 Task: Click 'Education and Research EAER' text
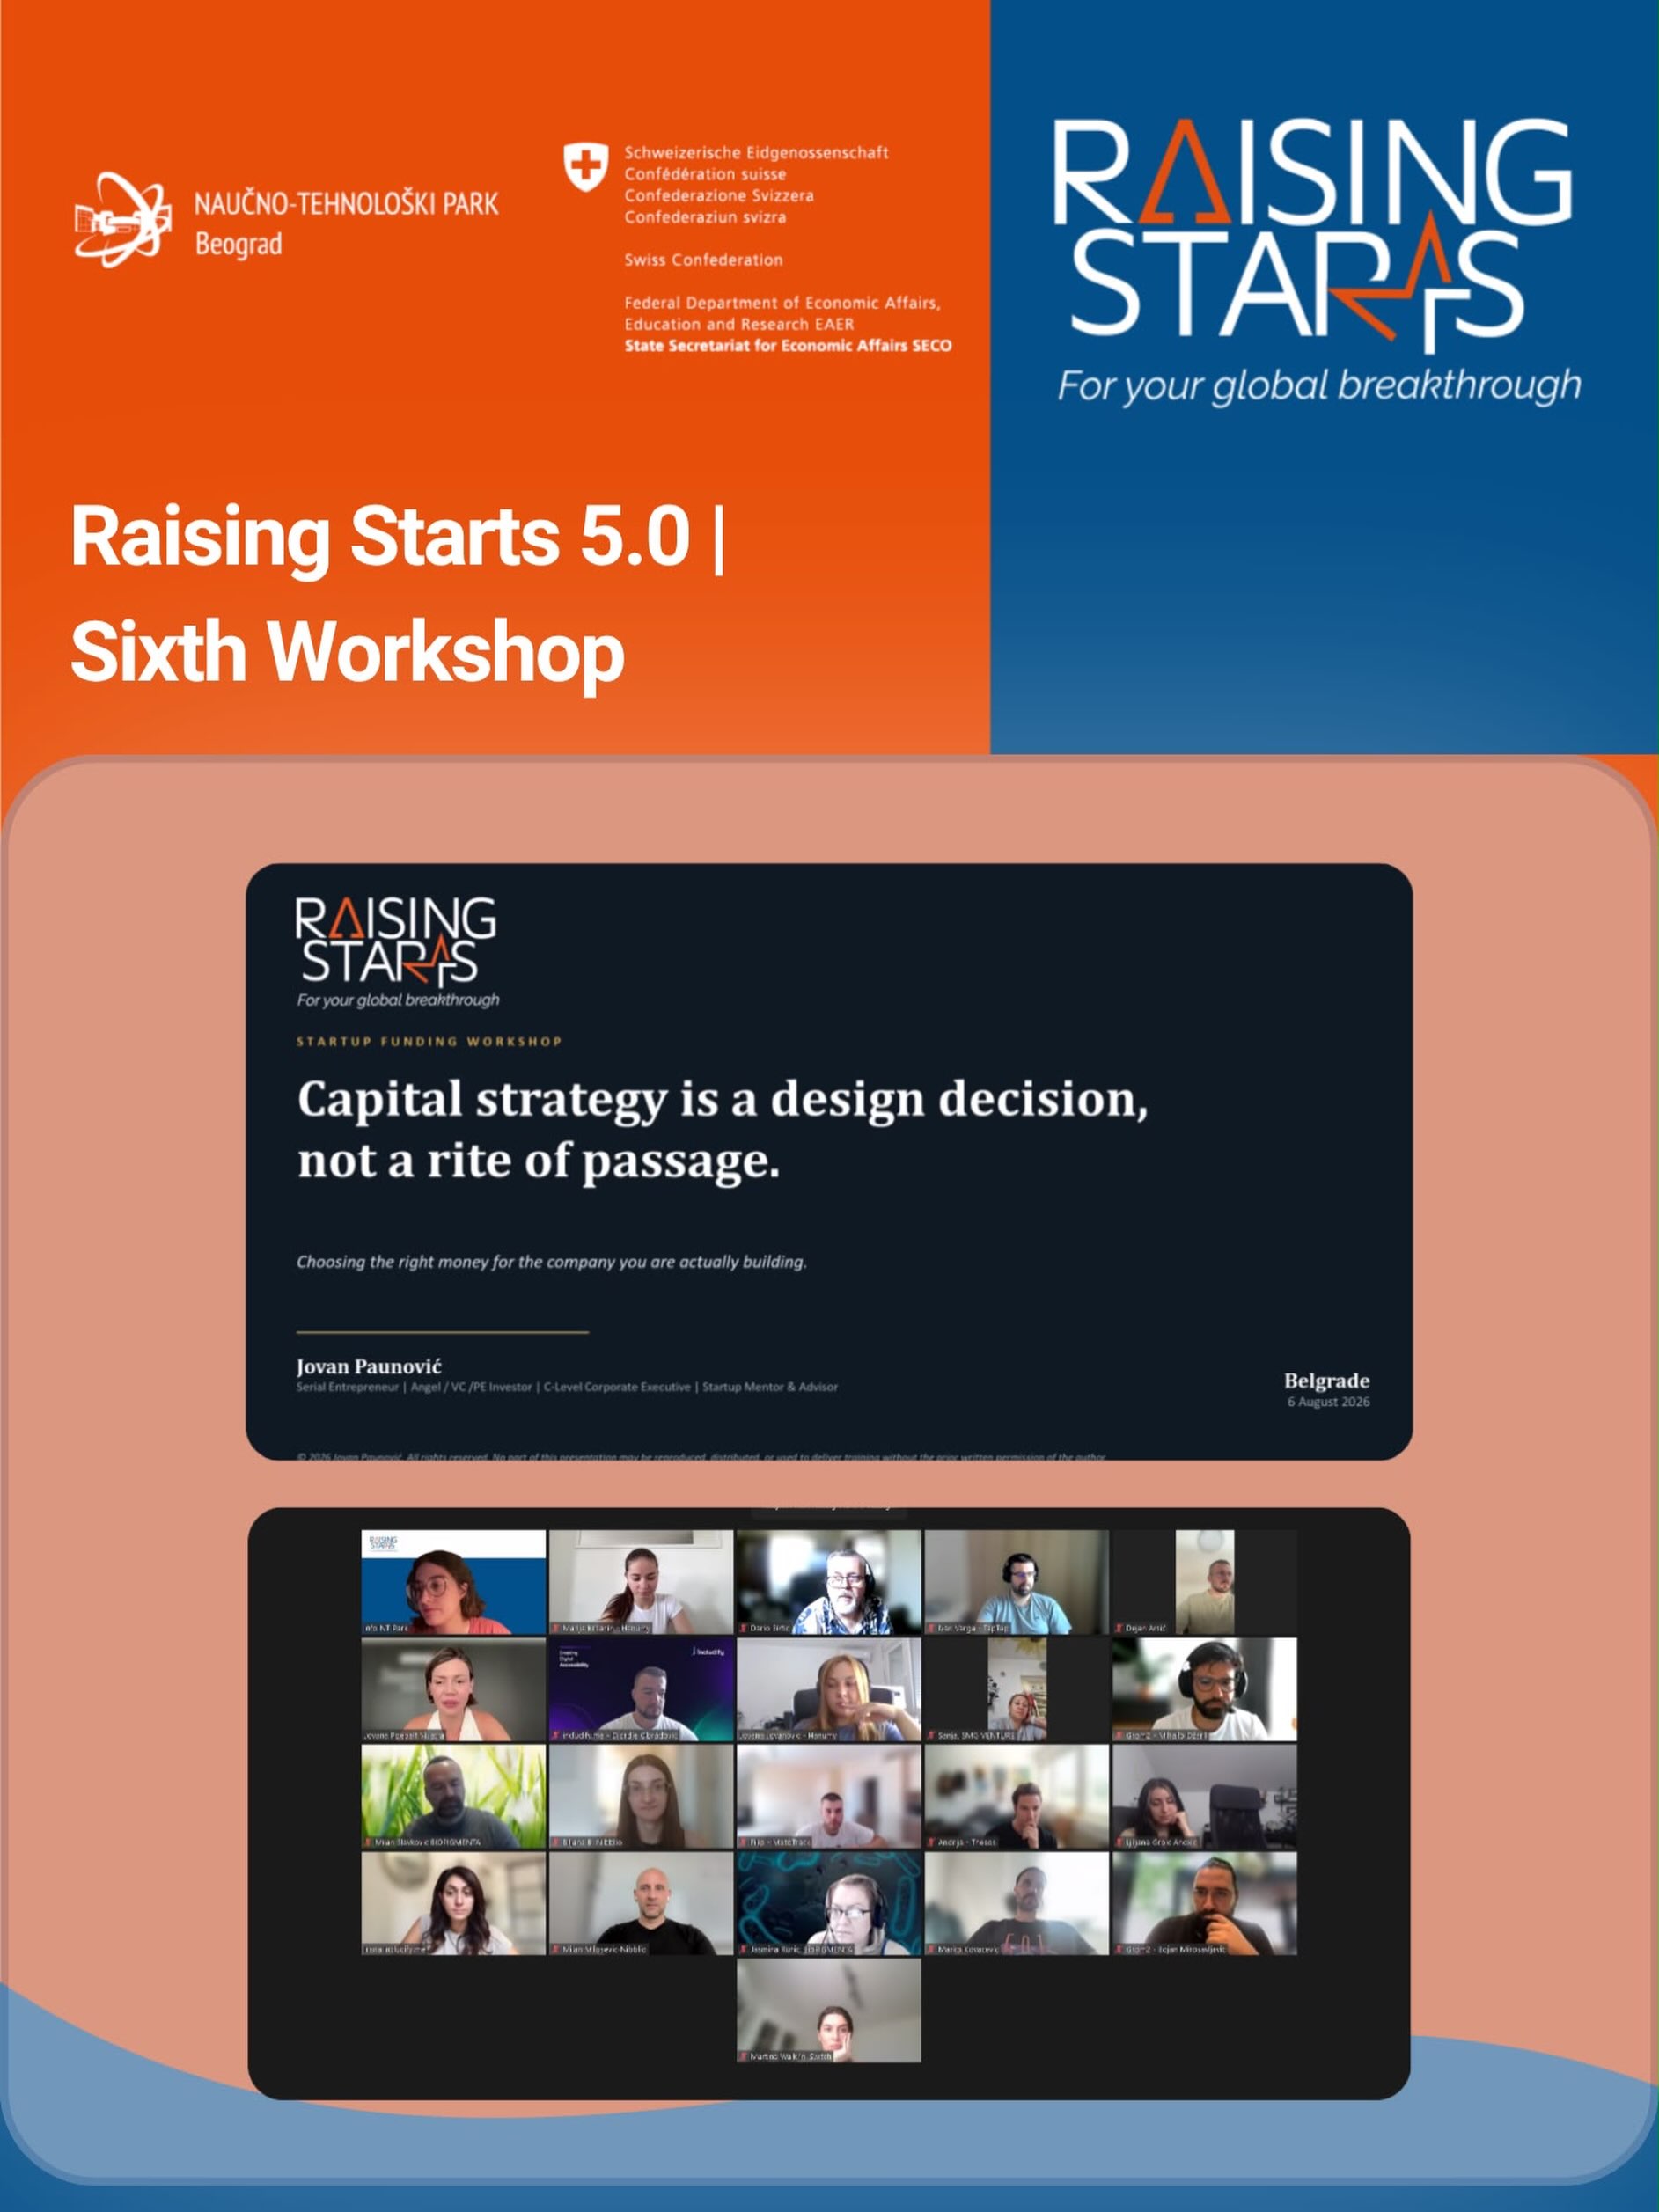[739, 324]
